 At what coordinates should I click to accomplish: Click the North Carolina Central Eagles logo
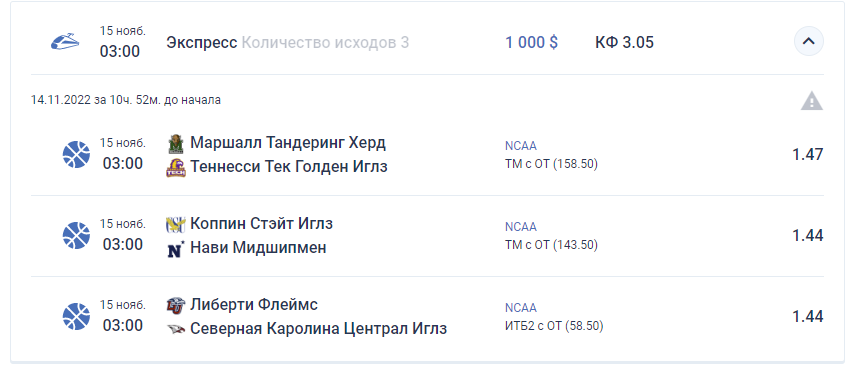point(176,329)
